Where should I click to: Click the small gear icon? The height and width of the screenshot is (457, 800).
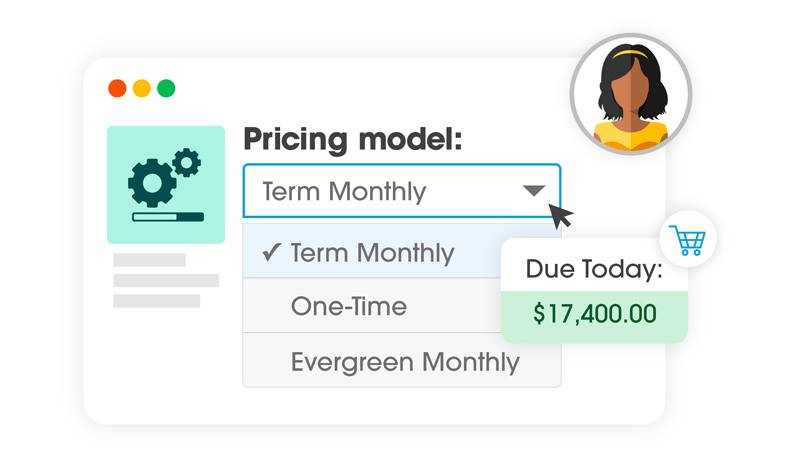tap(186, 161)
